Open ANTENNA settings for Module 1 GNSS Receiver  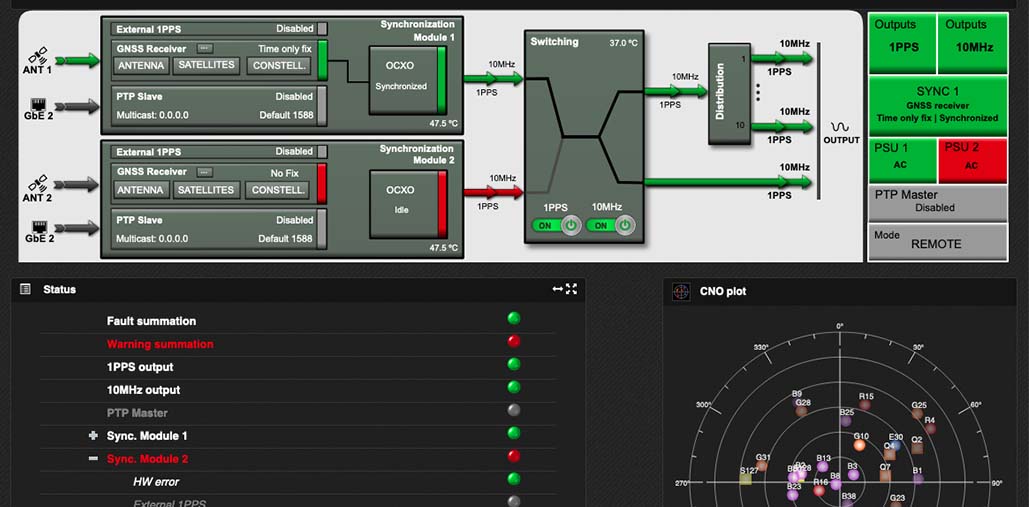pyautogui.click(x=141, y=66)
